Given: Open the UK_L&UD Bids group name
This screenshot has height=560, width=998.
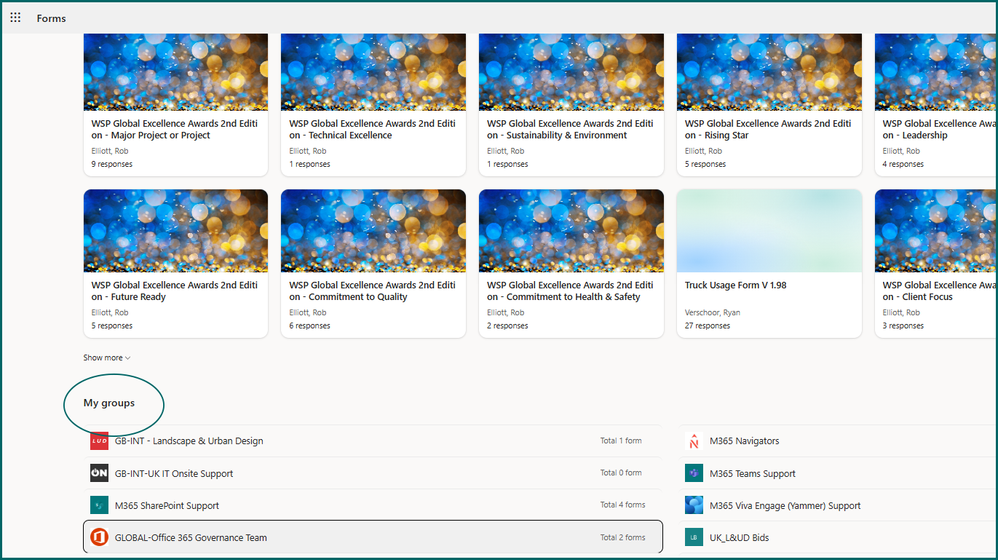Looking at the screenshot, I should pos(739,538).
